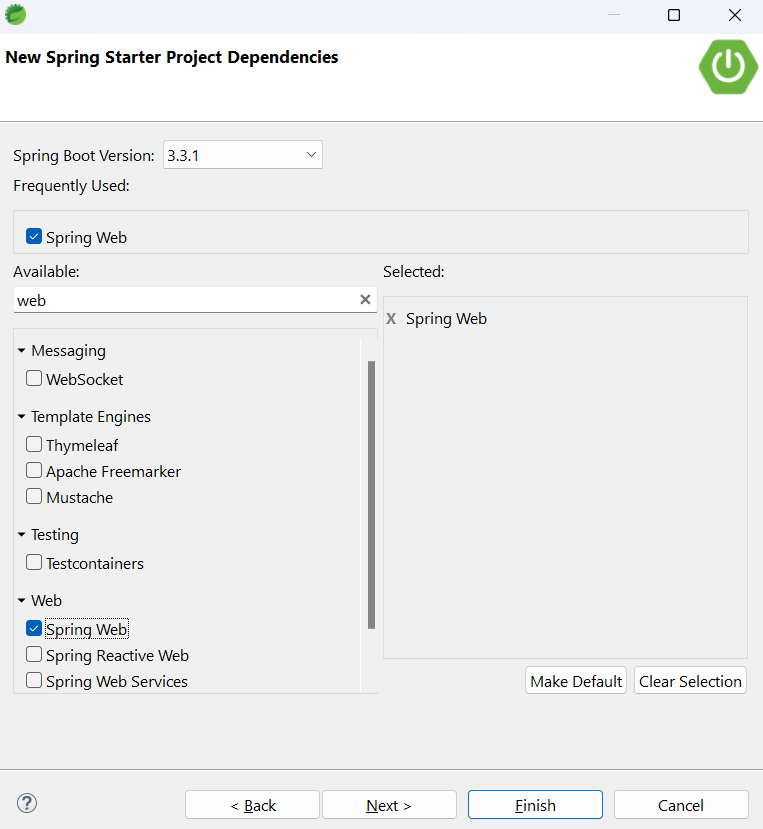Maximize the dialog window

[674, 15]
